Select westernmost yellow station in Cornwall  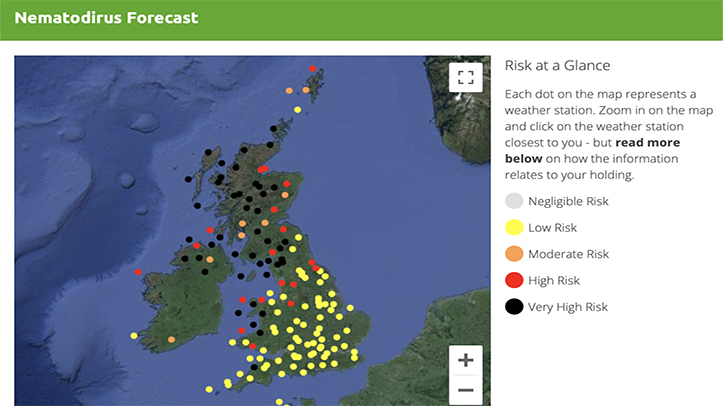point(208,389)
